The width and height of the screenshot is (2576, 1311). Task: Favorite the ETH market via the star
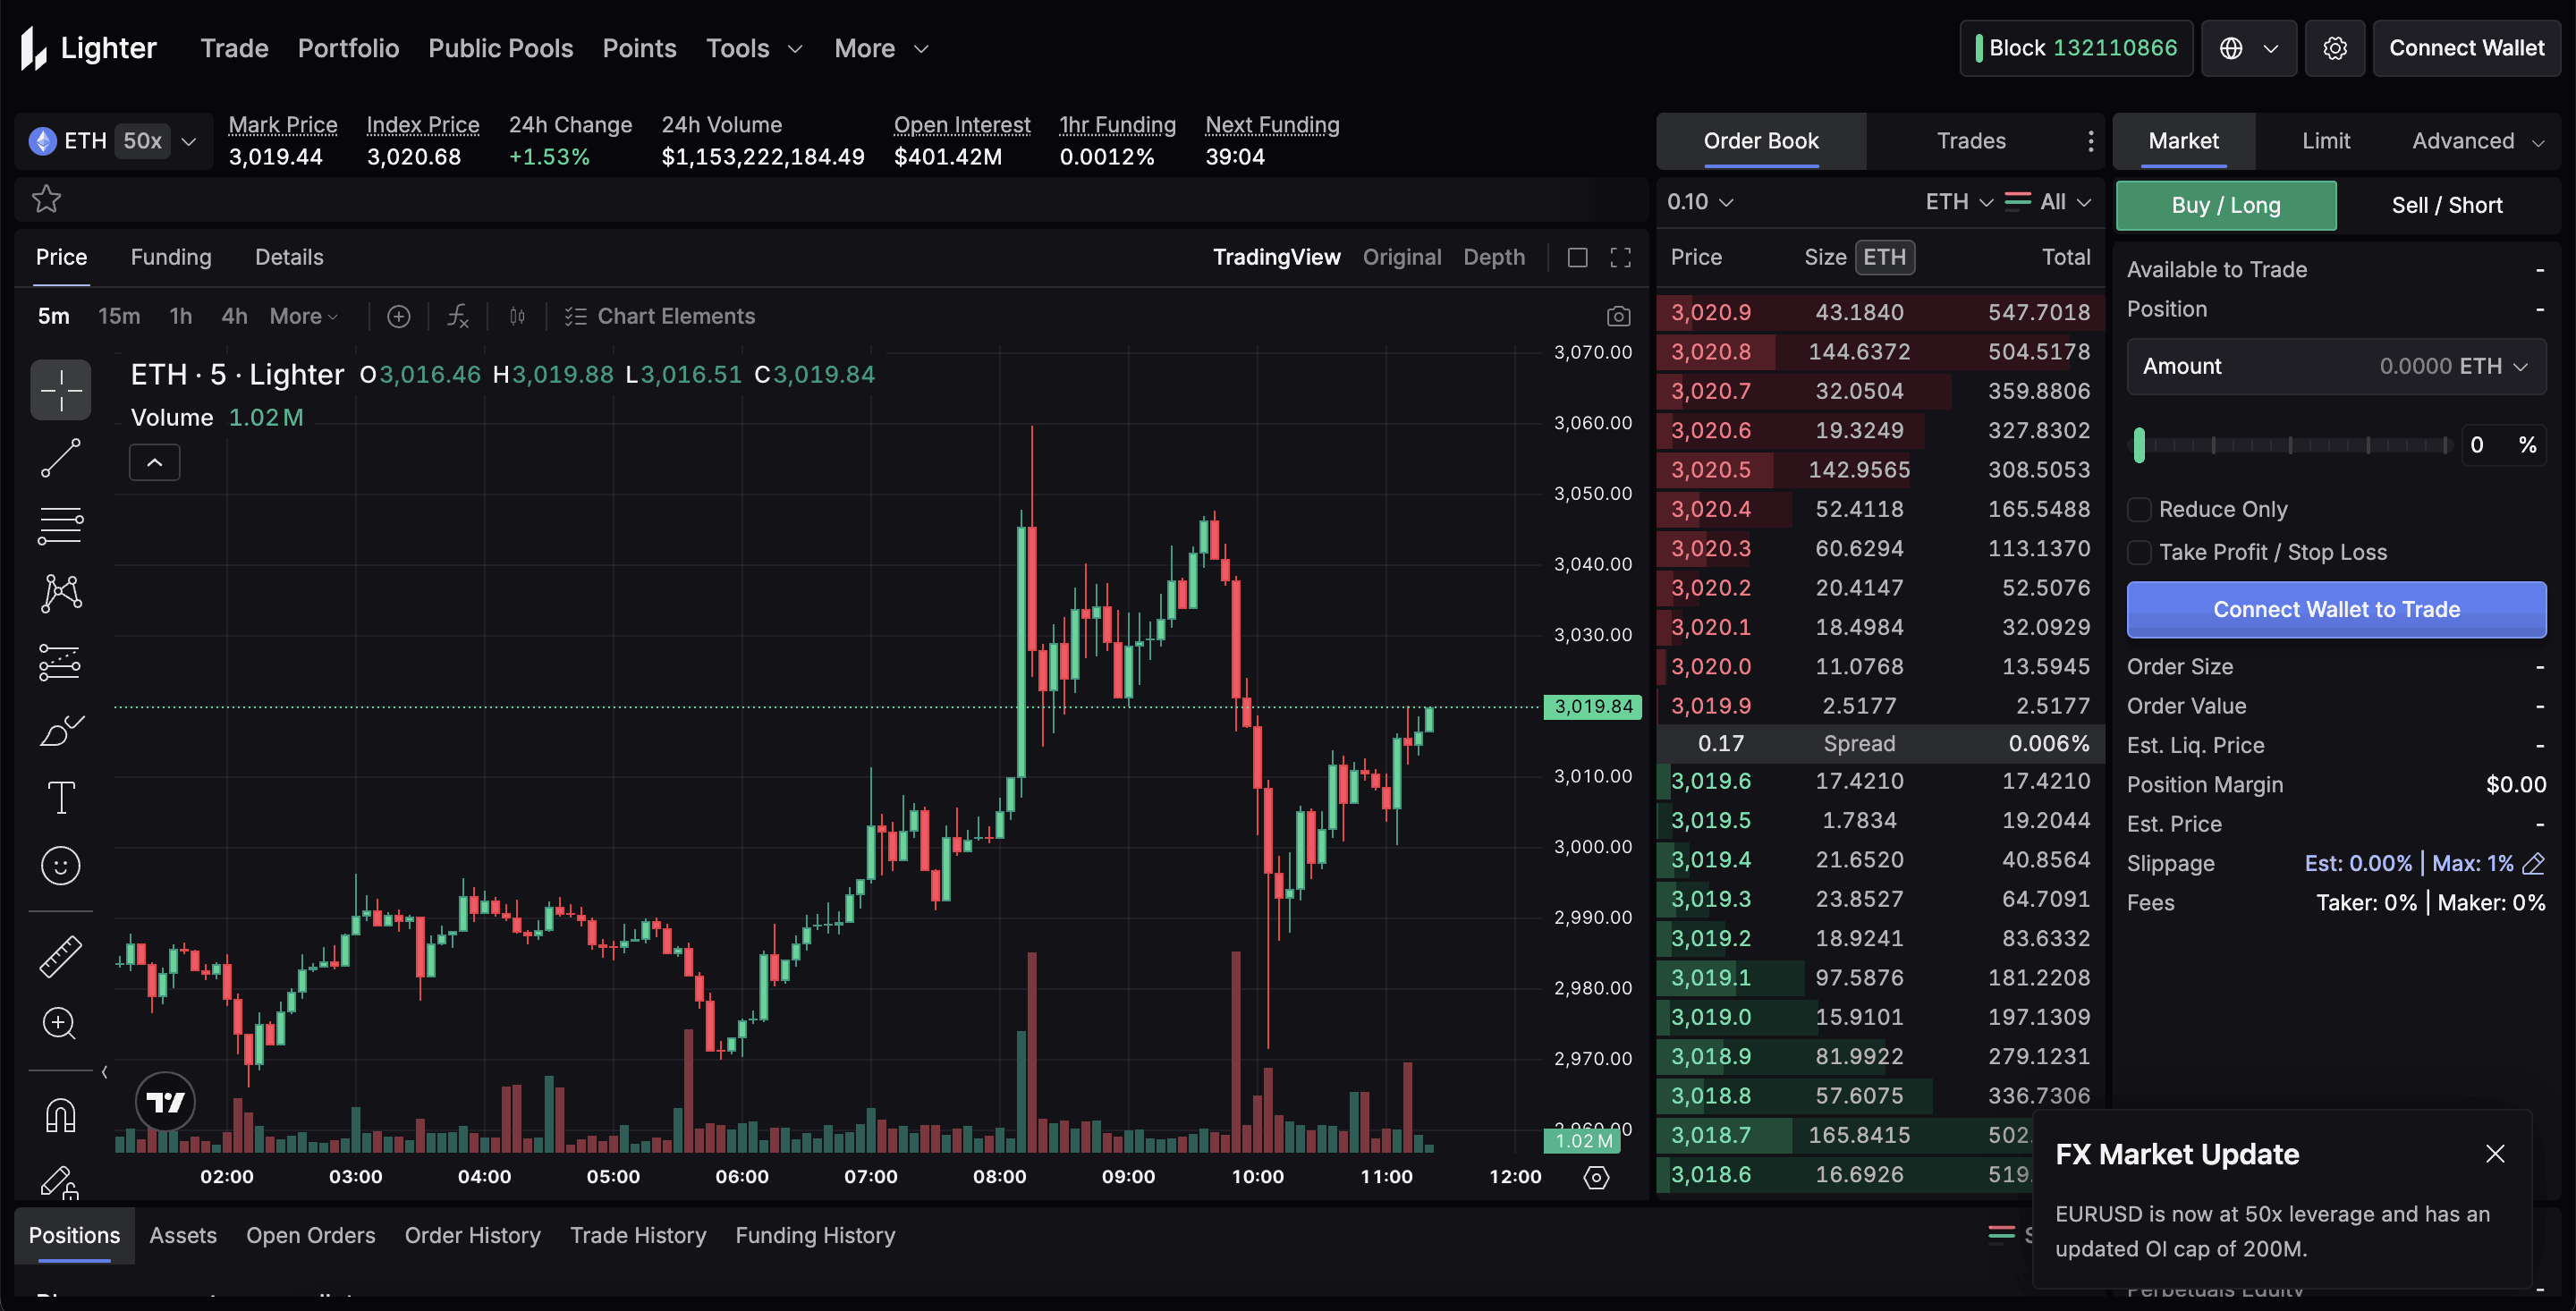46,199
